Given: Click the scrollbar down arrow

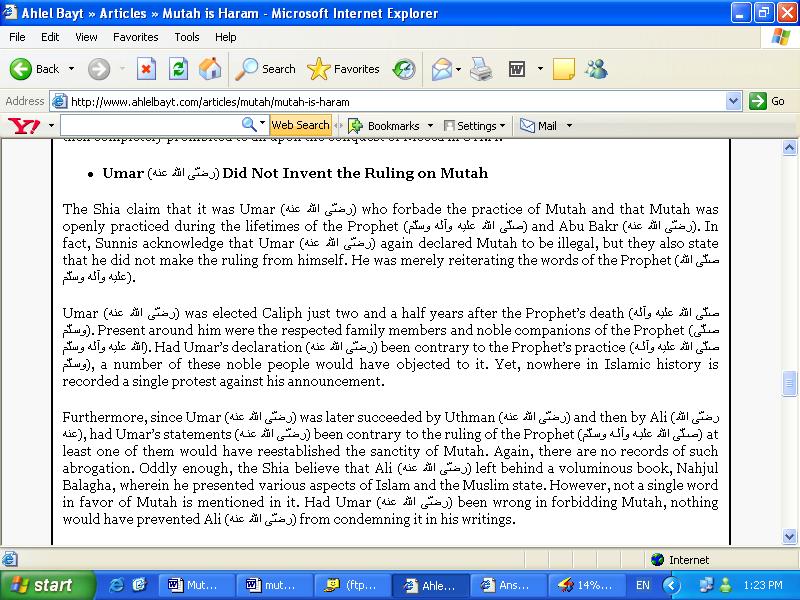Looking at the screenshot, I should pyautogui.click(x=789, y=536).
